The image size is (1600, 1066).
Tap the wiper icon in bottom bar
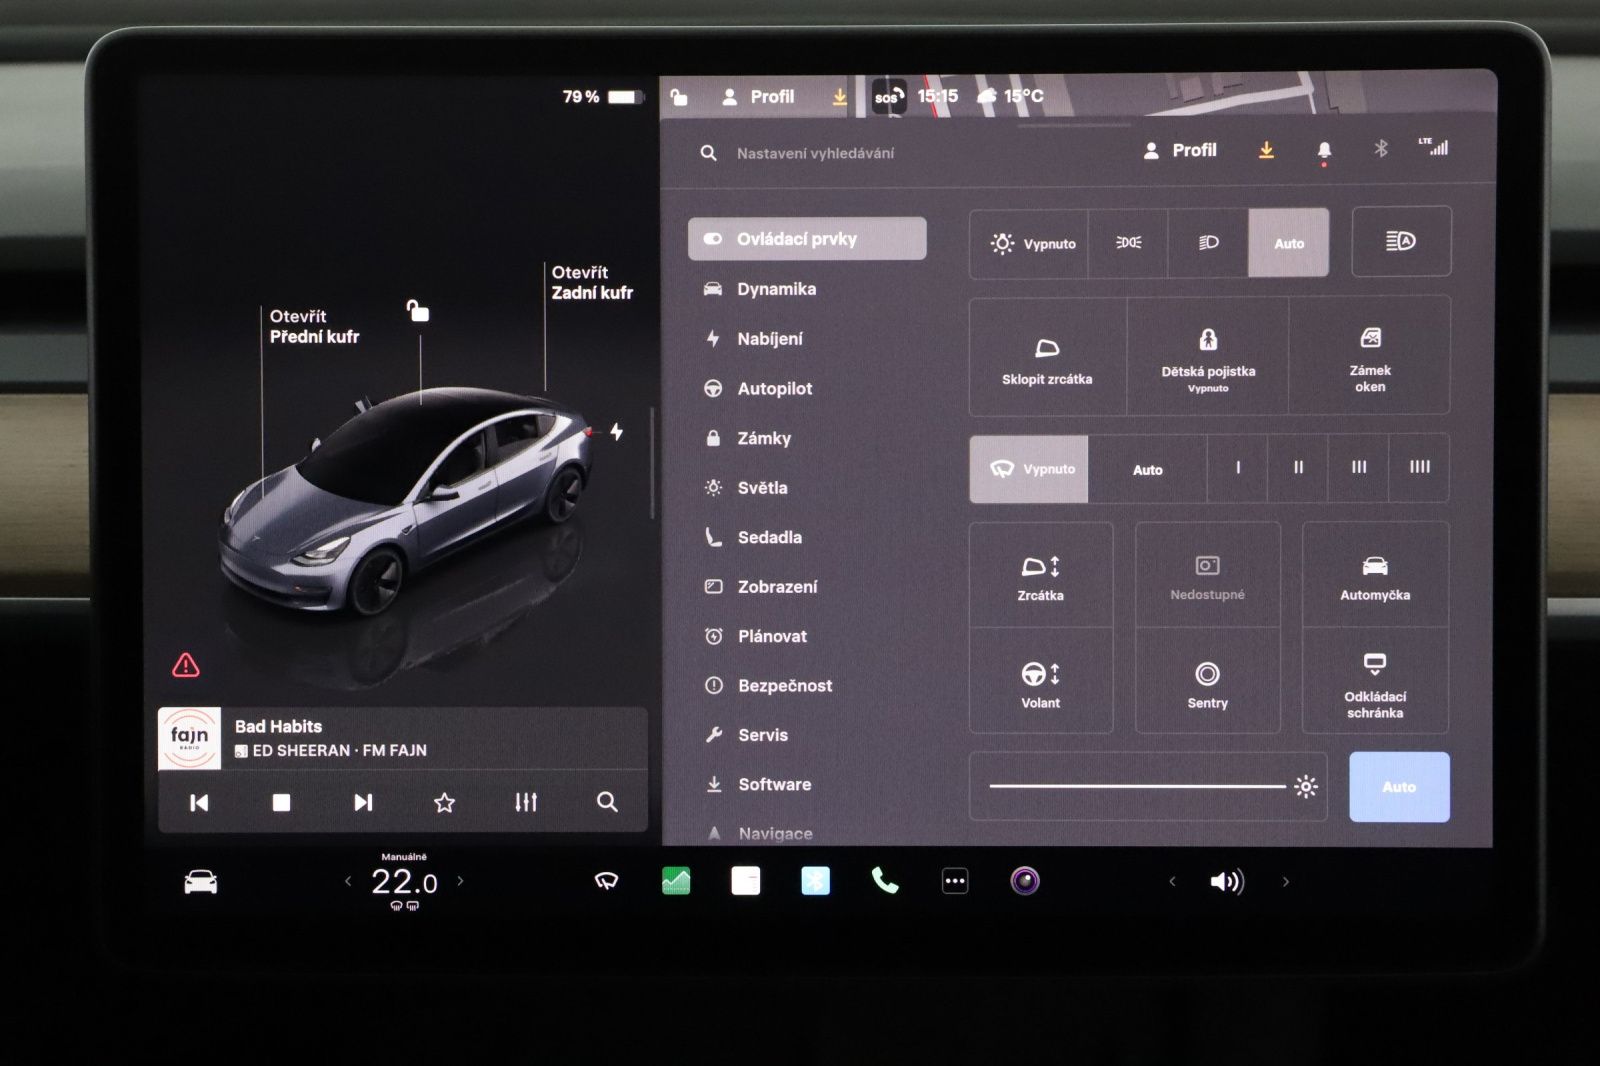click(x=606, y=881)
